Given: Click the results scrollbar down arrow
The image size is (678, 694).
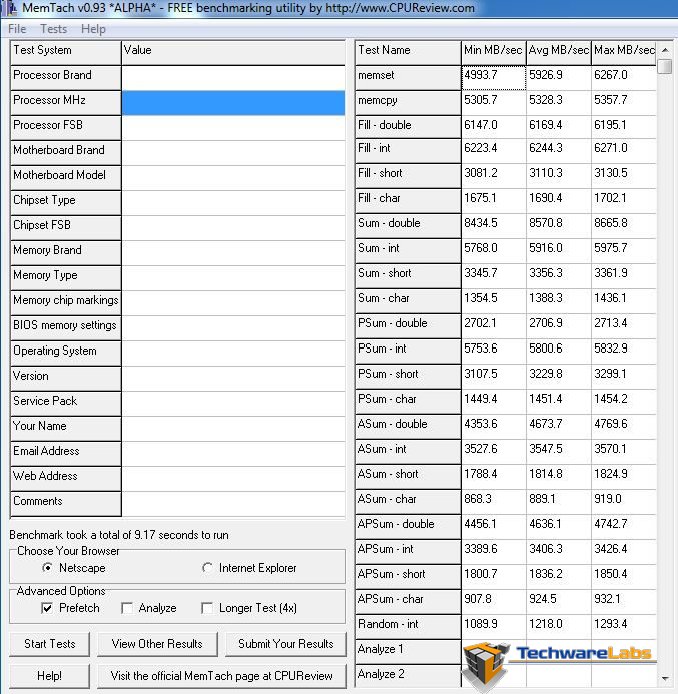Looking at the screenshot, I should (665, 679).
